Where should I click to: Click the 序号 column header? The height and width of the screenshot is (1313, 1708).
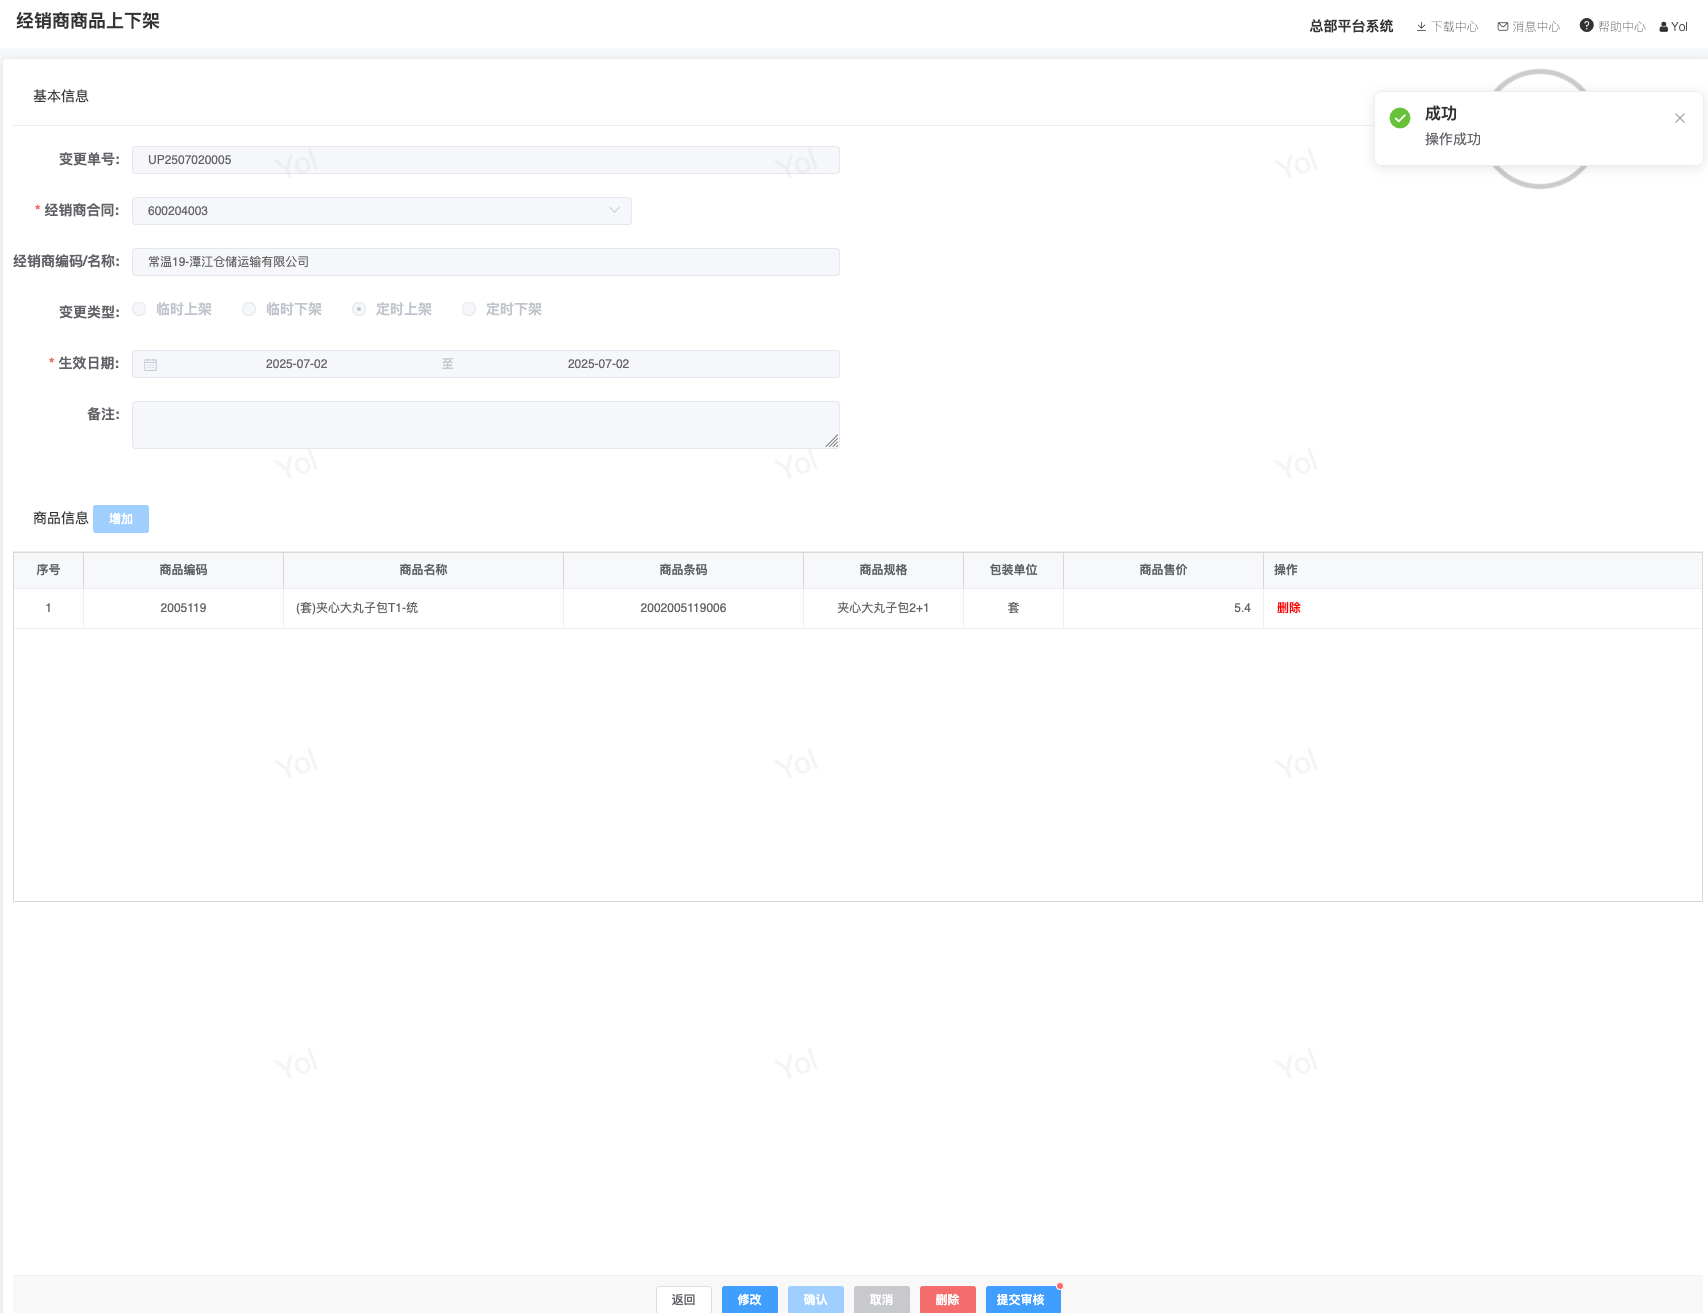pos(48,570)
